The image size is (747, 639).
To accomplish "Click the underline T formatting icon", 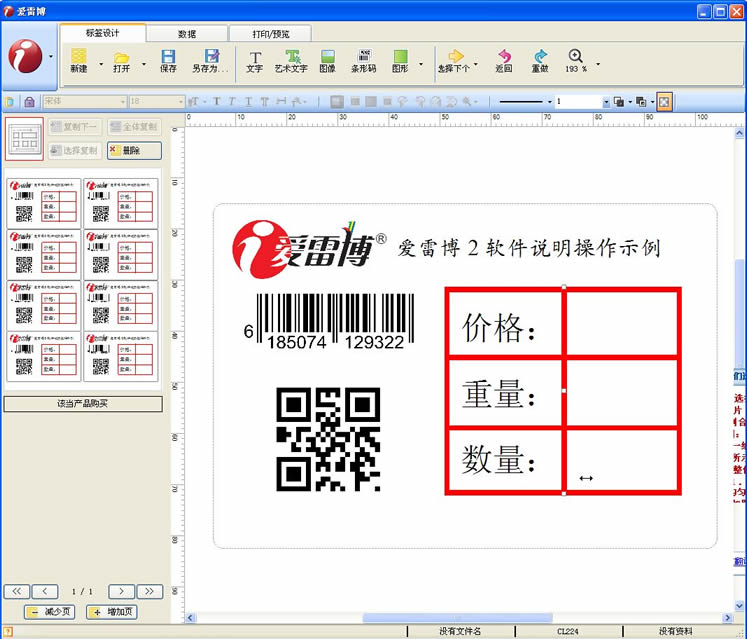I will tap(248, 101).
